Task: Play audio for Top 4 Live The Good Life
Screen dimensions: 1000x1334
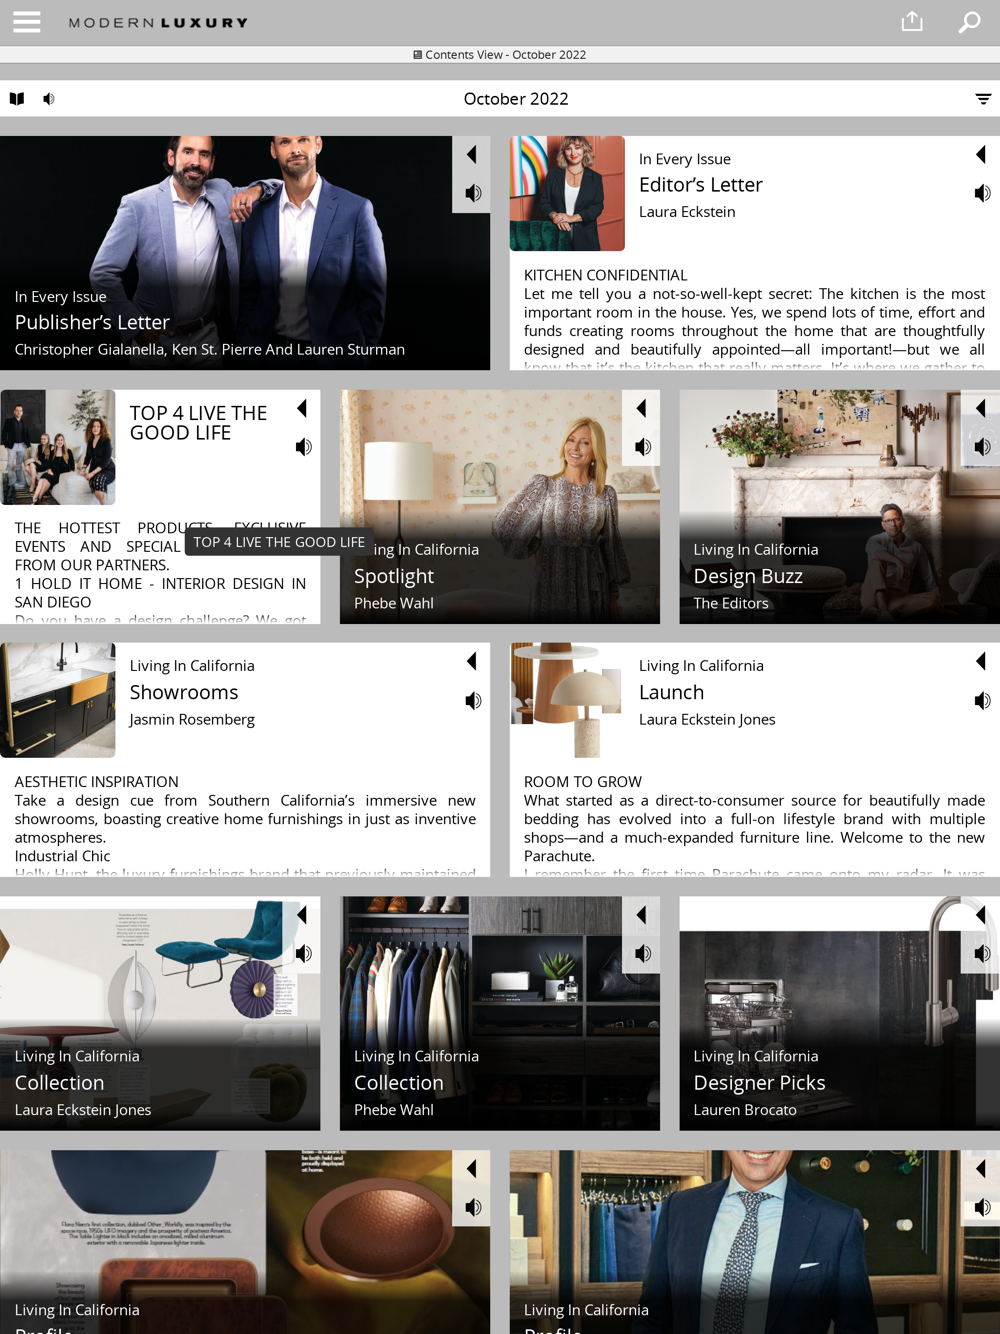Action: [x=303, y=447]
